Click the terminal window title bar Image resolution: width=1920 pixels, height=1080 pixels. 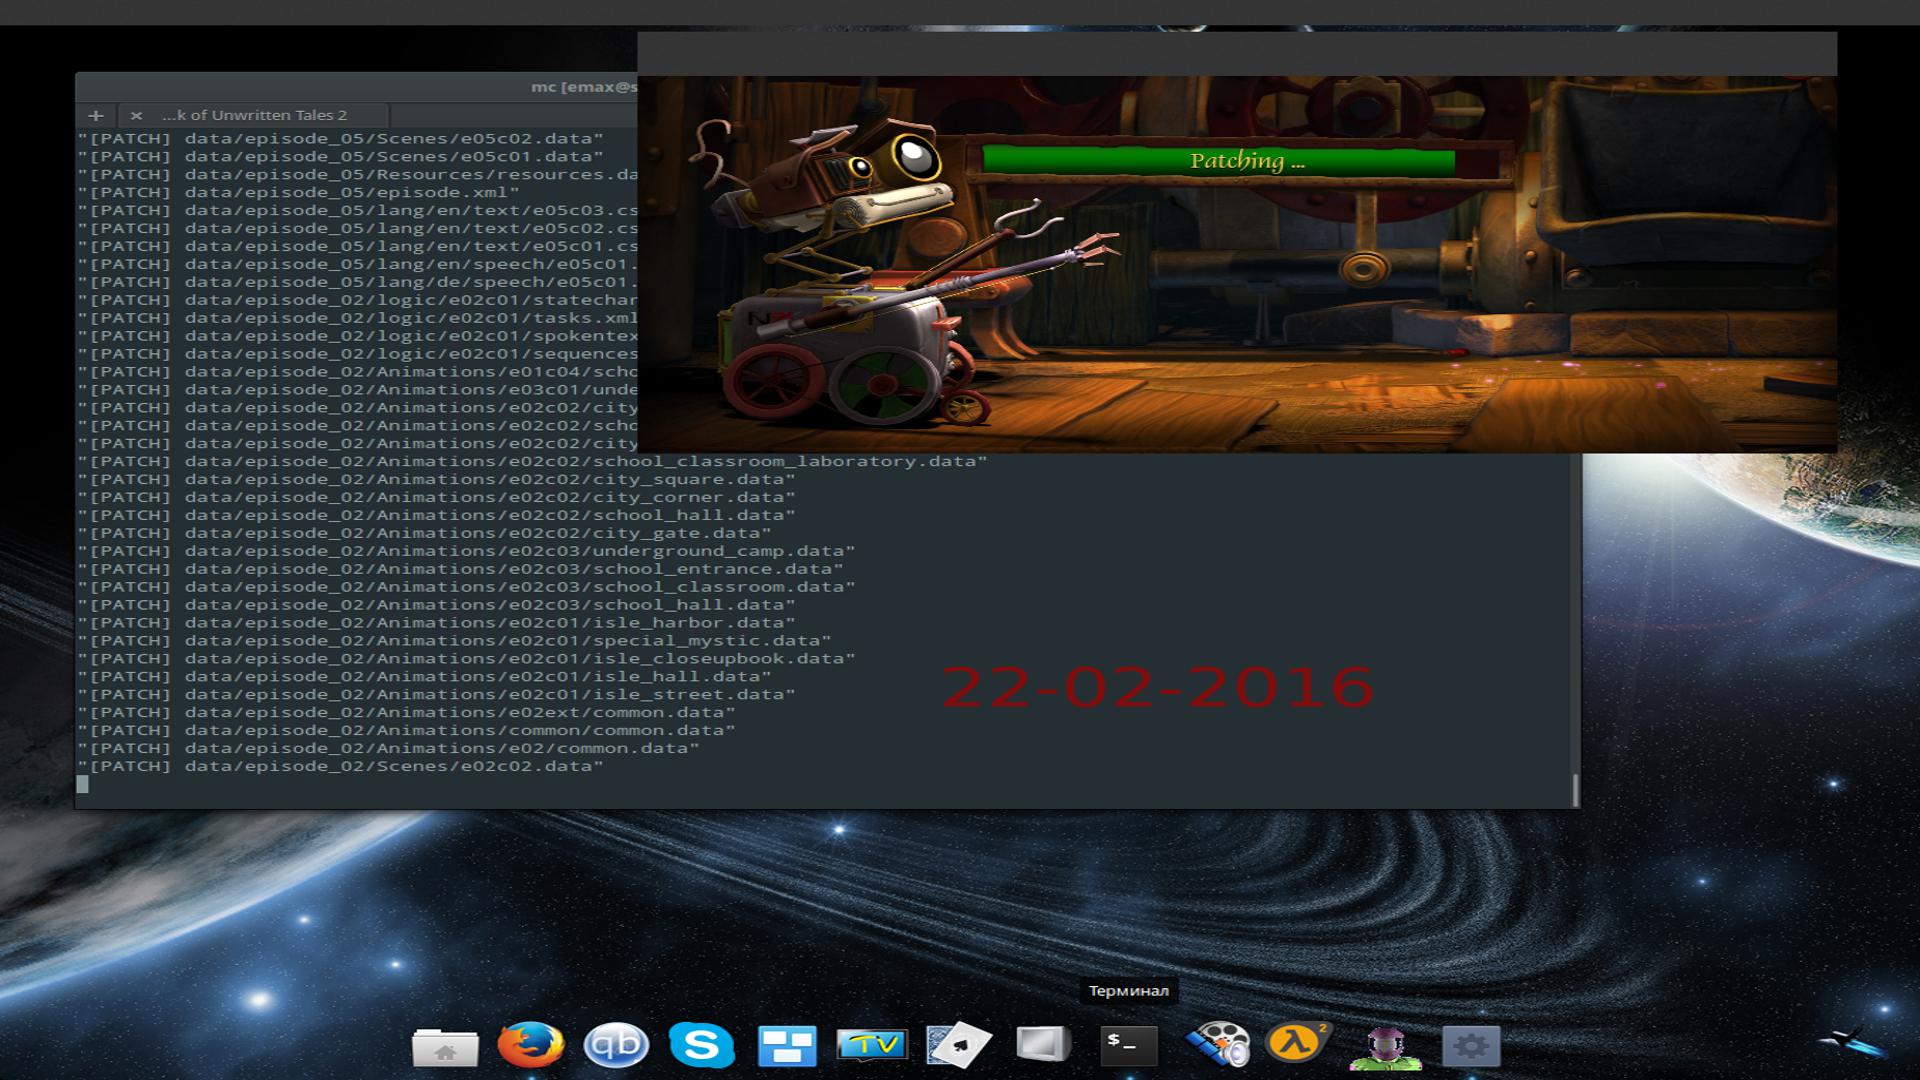click(x=350, y=86)
